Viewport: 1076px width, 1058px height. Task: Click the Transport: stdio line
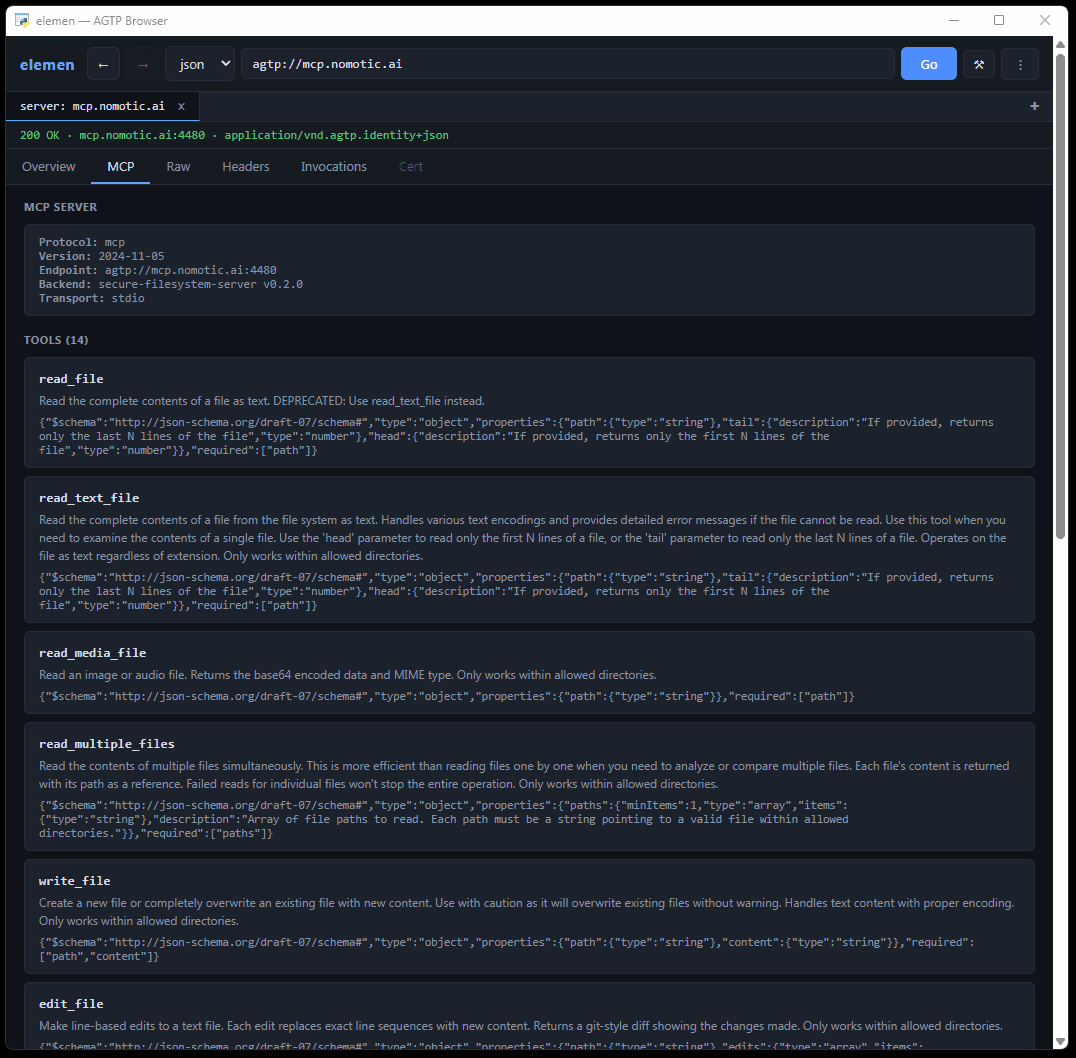[x=91, y=298]
